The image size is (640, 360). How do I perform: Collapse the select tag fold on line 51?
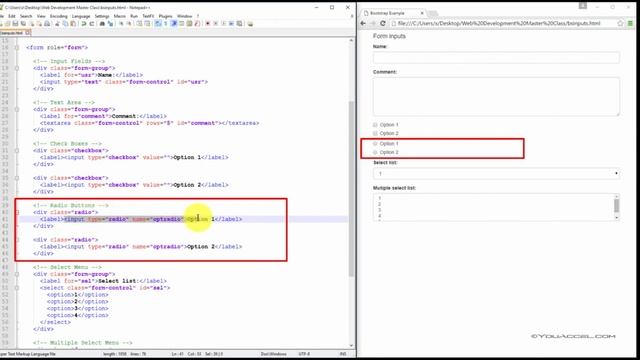pyautogui.click(x=17, y=288)
